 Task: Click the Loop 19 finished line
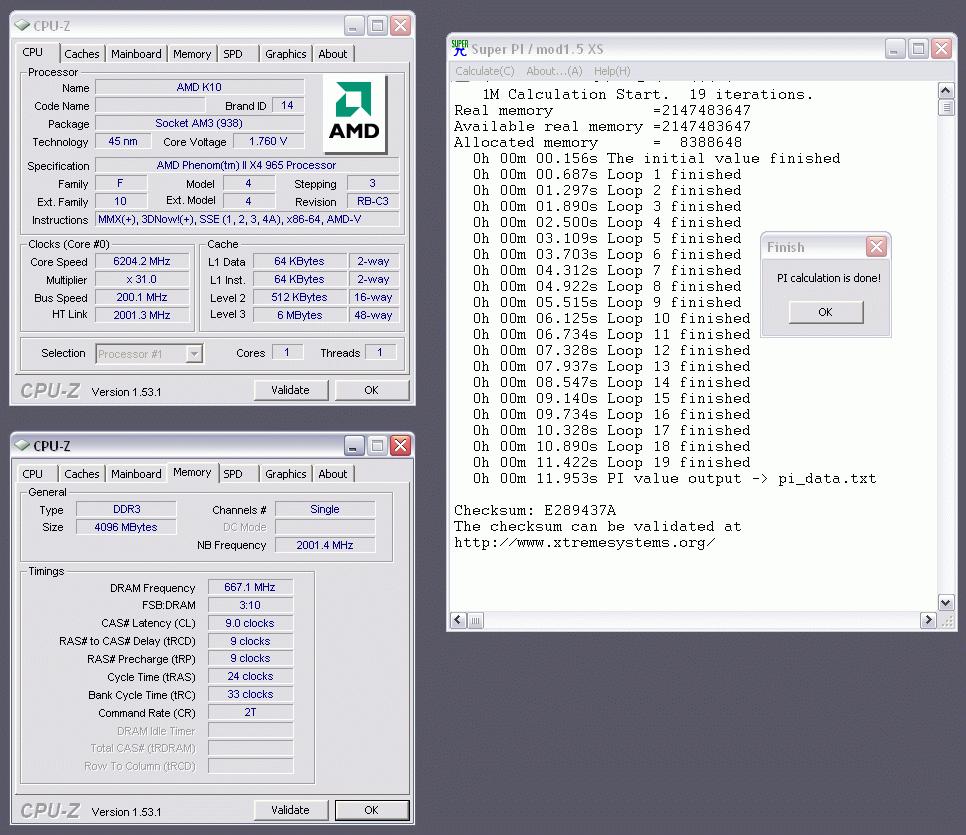(612, 462)
